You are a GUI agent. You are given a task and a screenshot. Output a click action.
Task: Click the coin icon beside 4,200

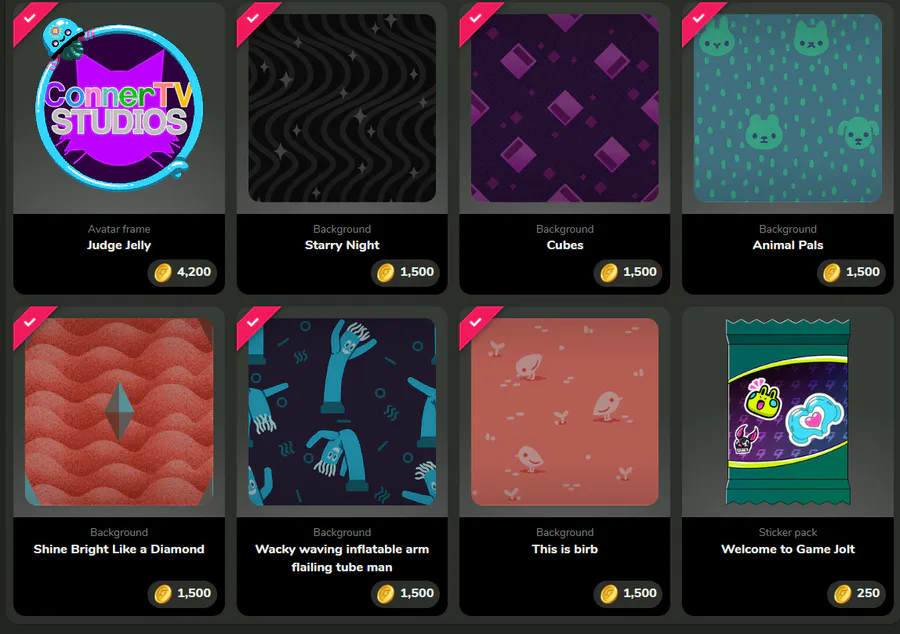pos(163,272)
